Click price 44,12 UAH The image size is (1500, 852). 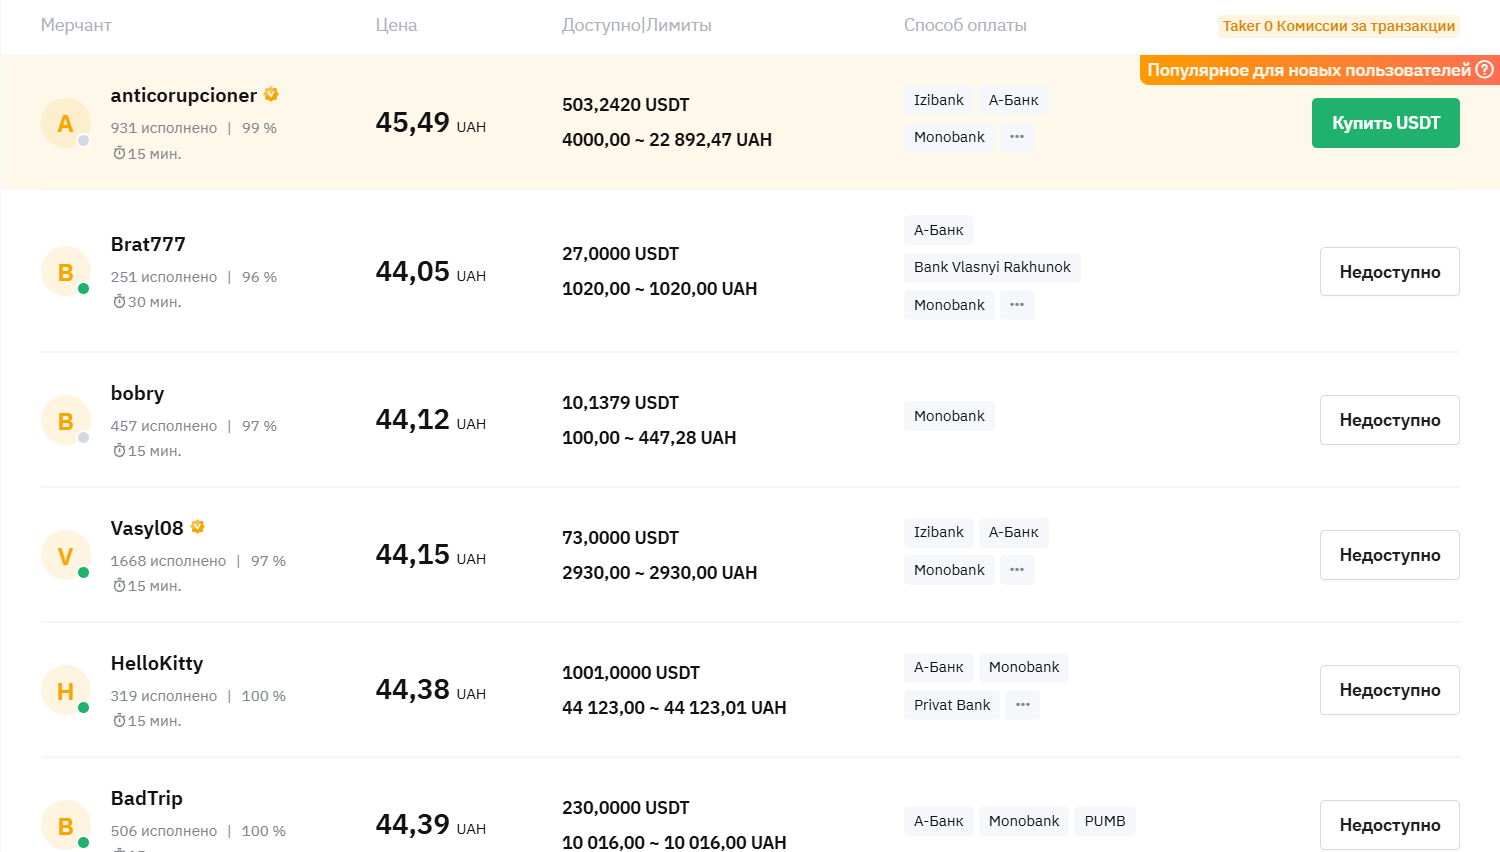431,420
